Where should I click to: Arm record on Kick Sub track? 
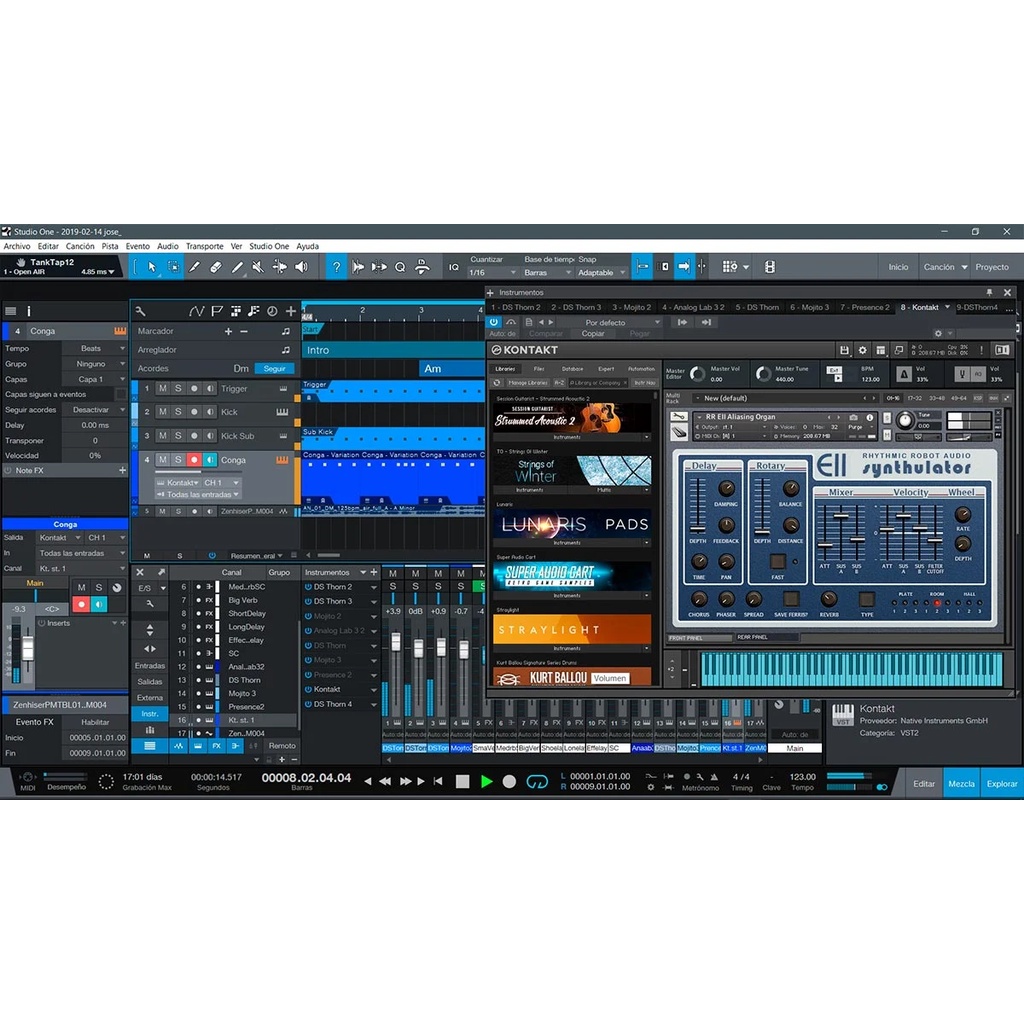[194, 436]
